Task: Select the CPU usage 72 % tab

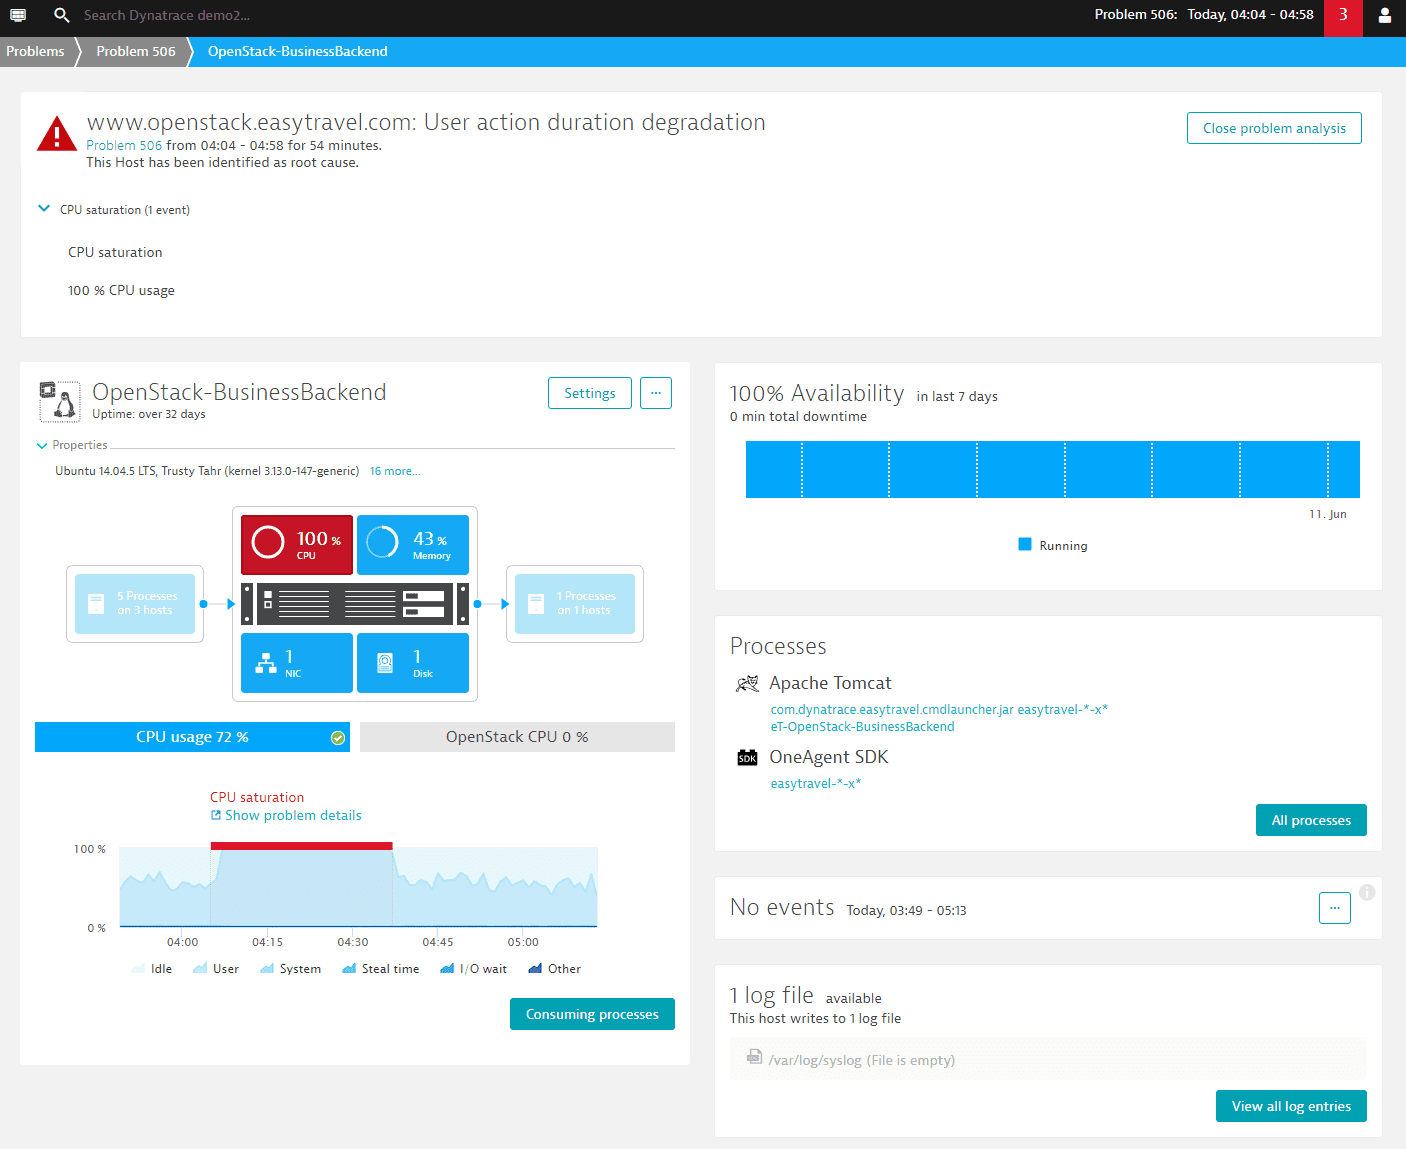Action: (x=192, y=737)
